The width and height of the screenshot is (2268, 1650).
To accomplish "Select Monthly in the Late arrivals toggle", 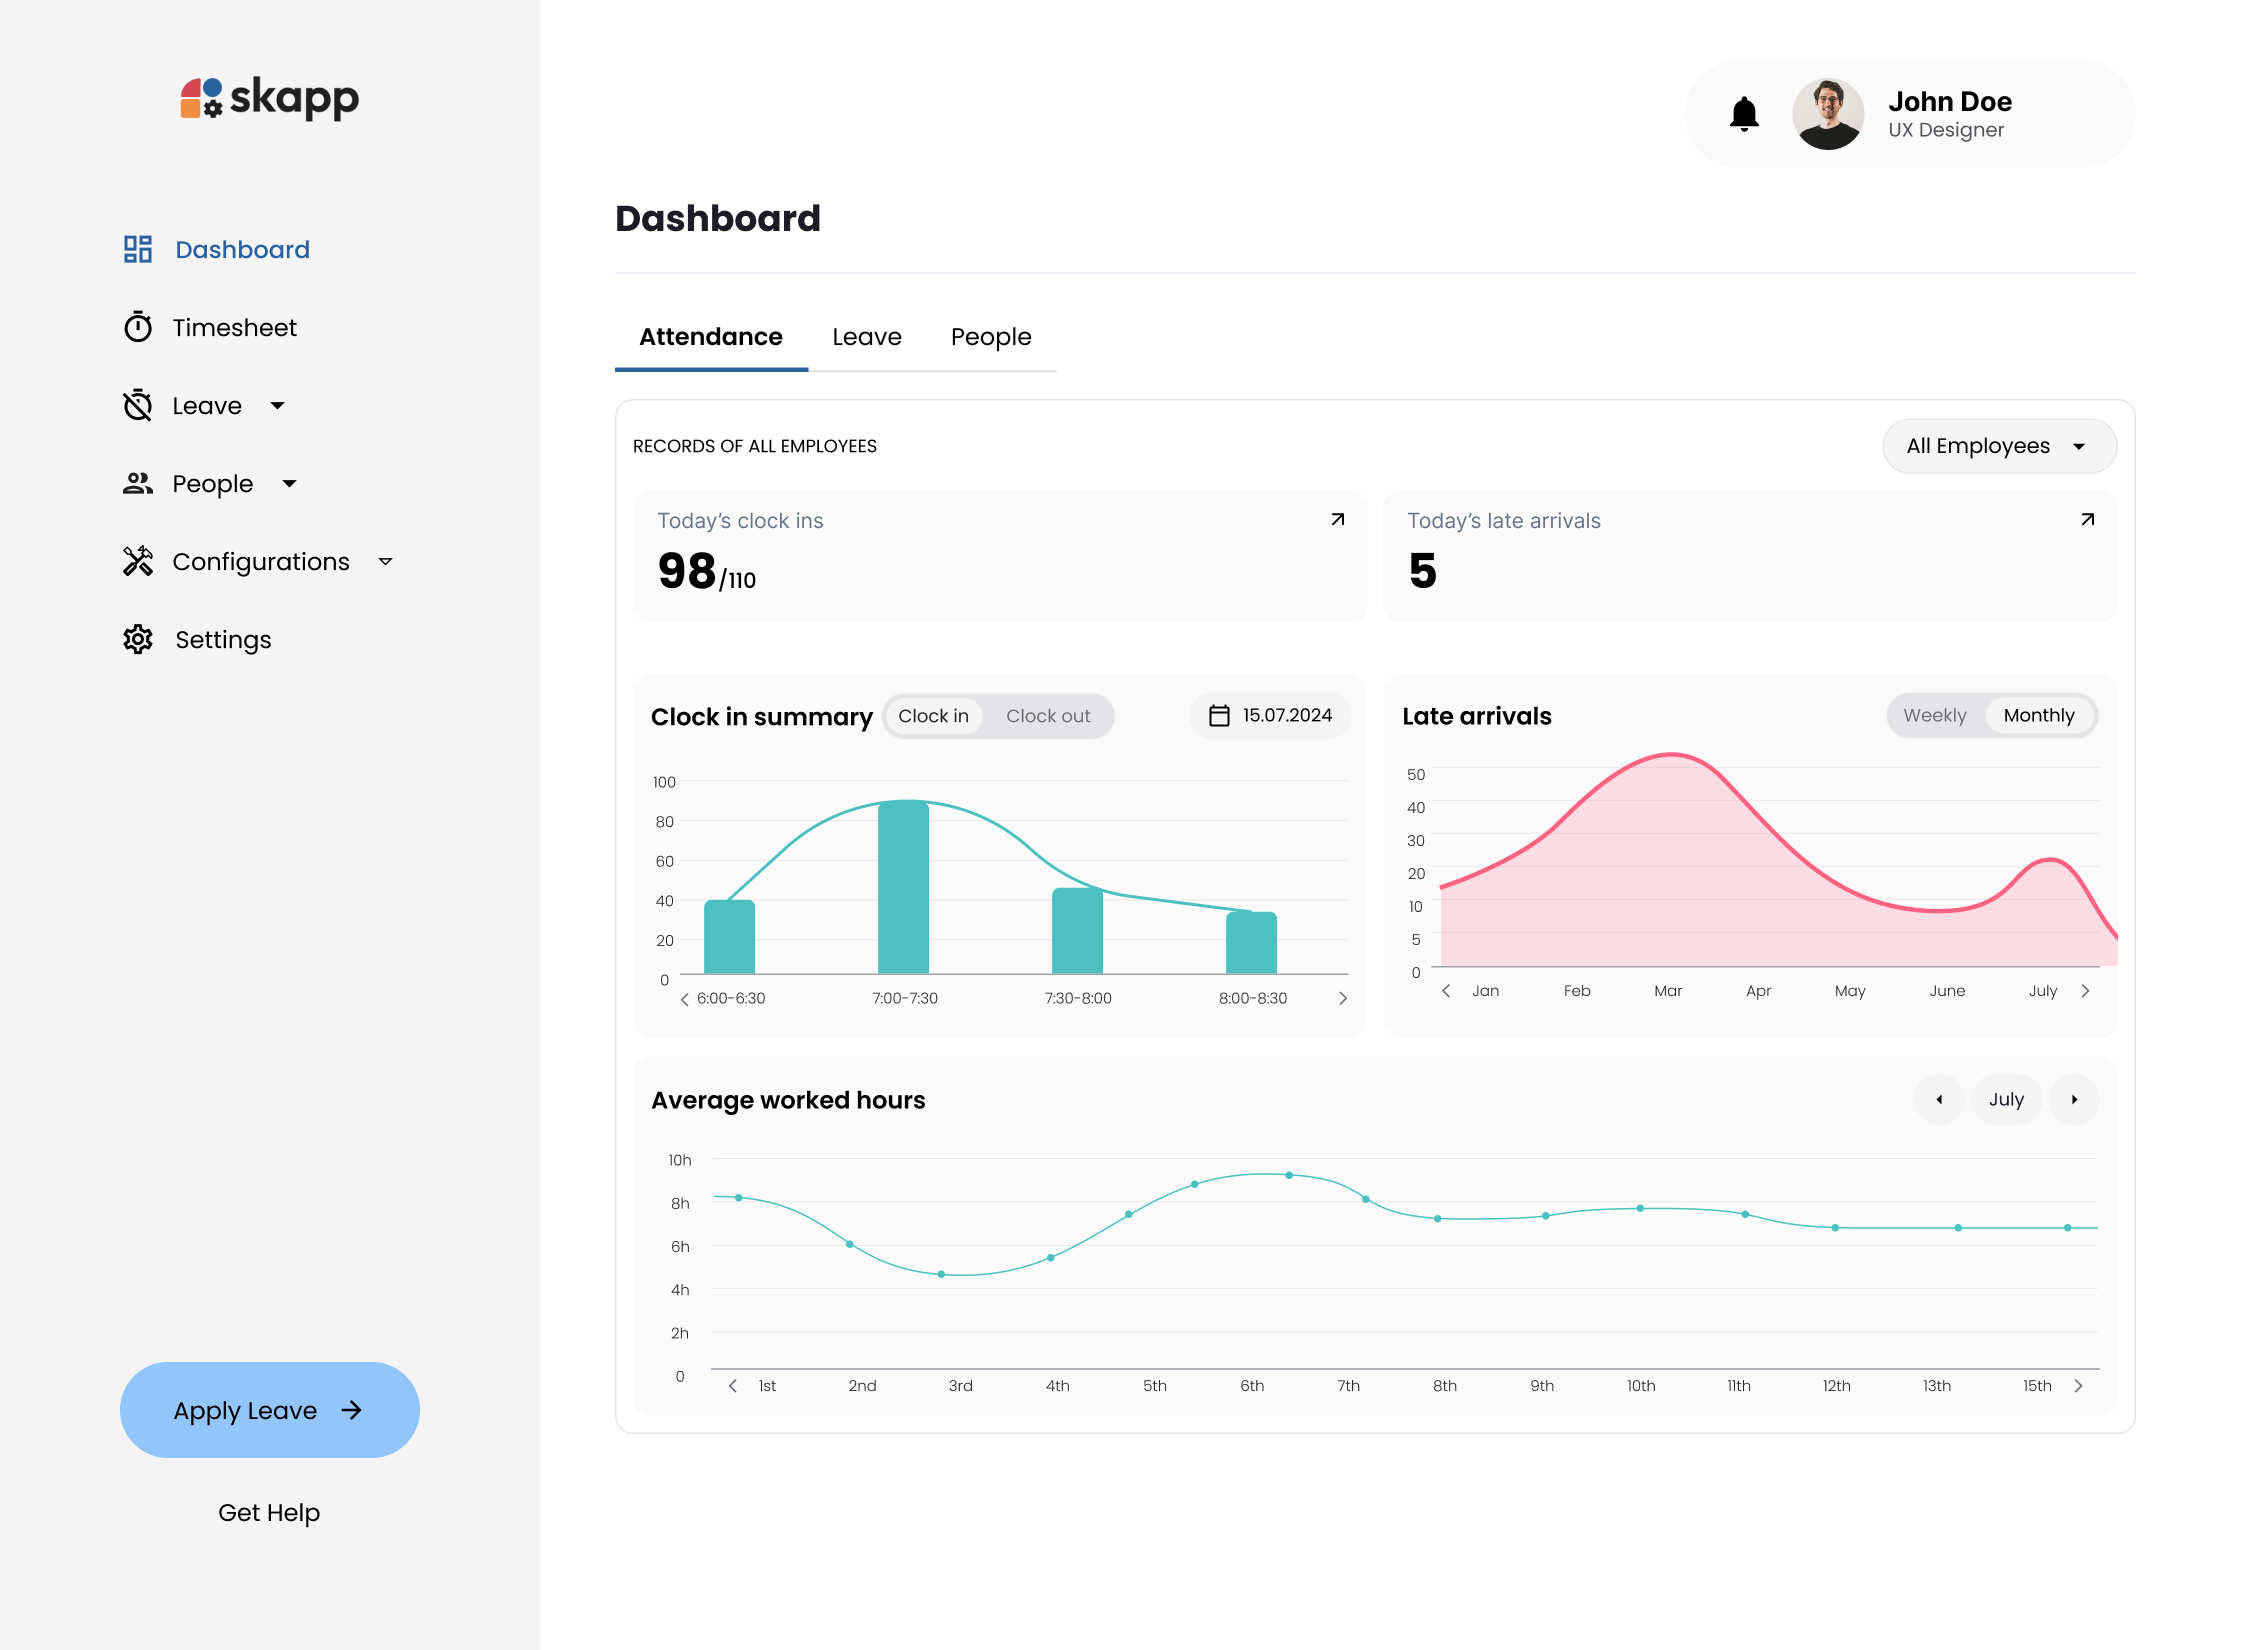I will pos(2039,715).
